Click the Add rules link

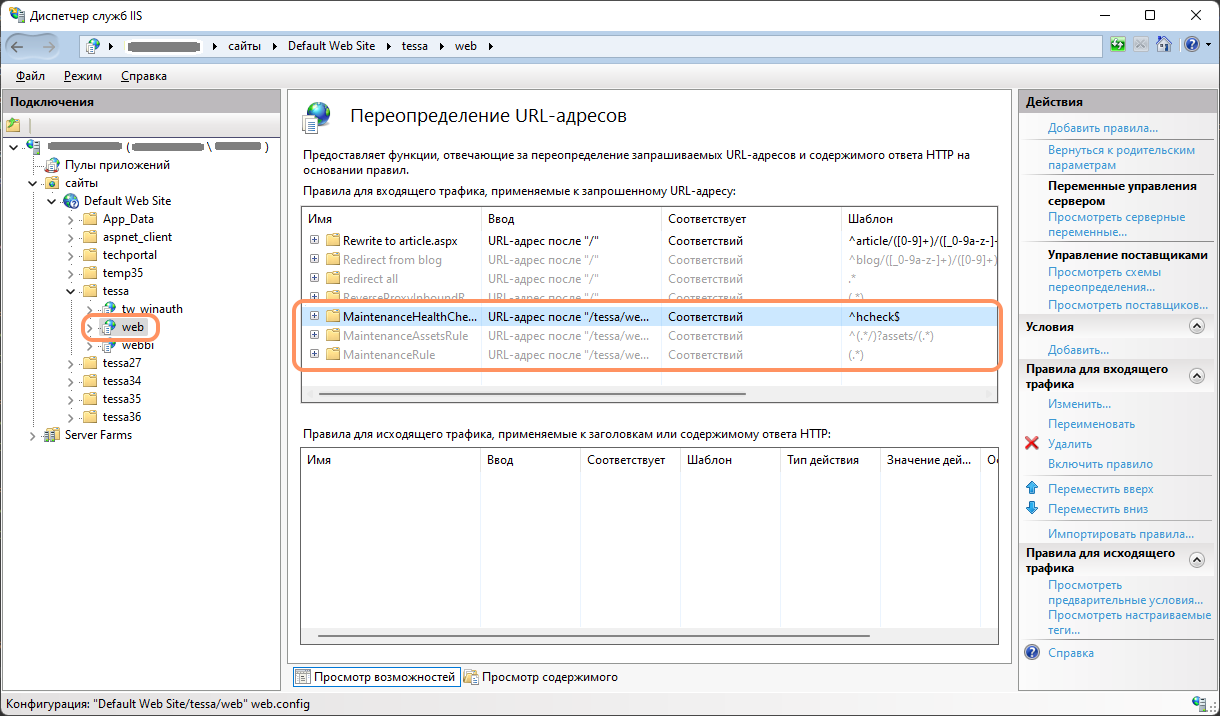coord(1102,128)
